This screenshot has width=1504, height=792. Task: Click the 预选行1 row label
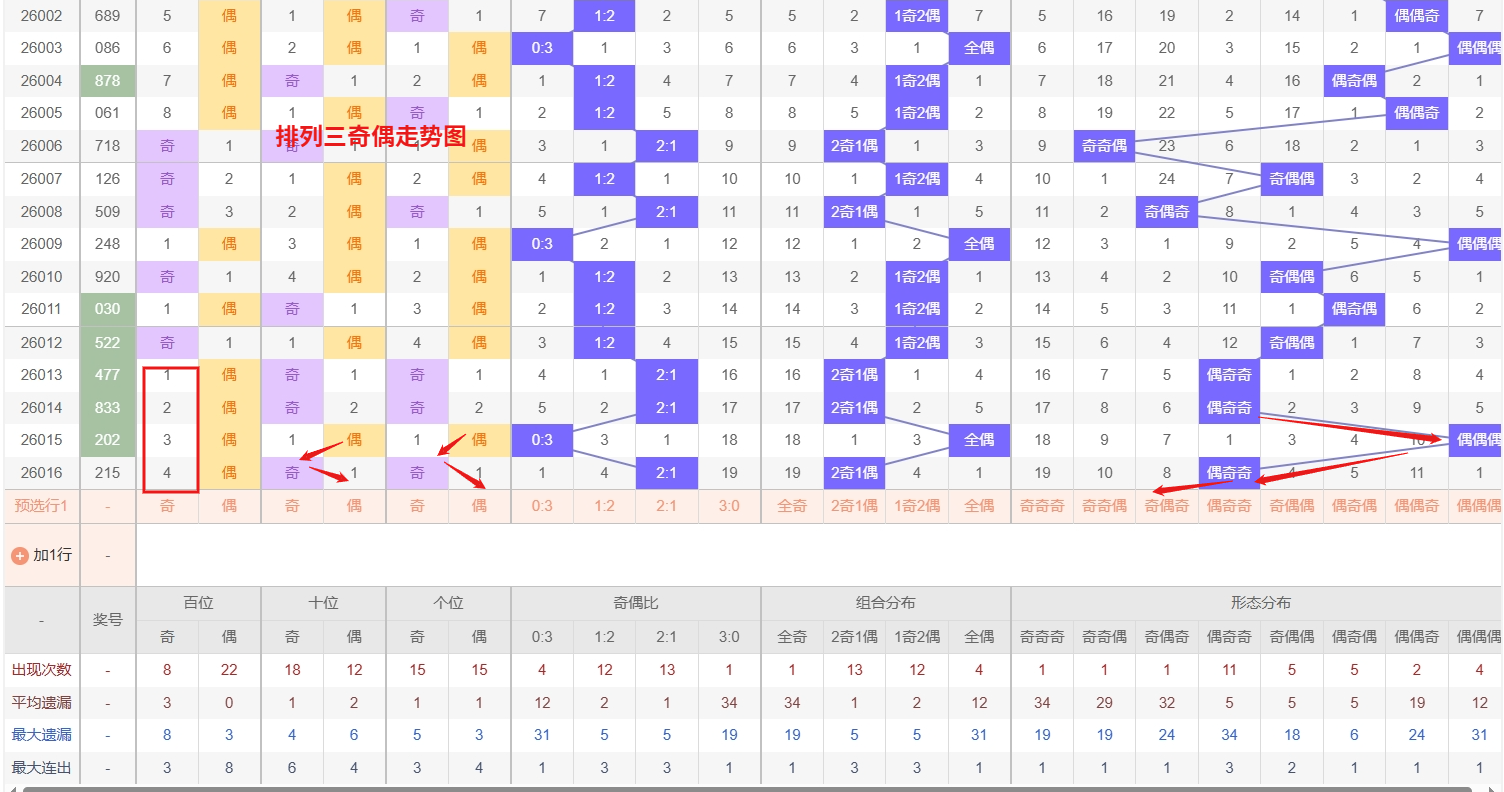[x=41, y=506]
